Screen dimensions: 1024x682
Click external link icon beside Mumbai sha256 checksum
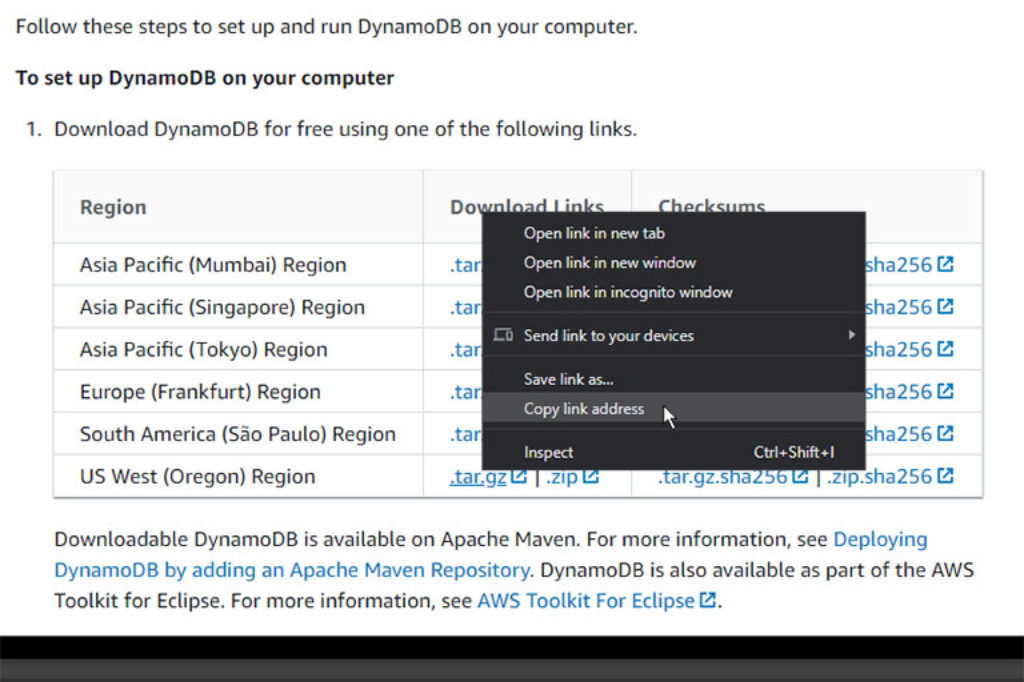coord(945,264)
